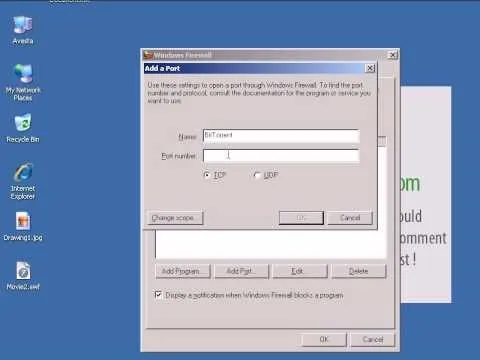Select the UDP radio button
Image resolution: width=480 pixels, height=360 pixels.
coord(257,175)
